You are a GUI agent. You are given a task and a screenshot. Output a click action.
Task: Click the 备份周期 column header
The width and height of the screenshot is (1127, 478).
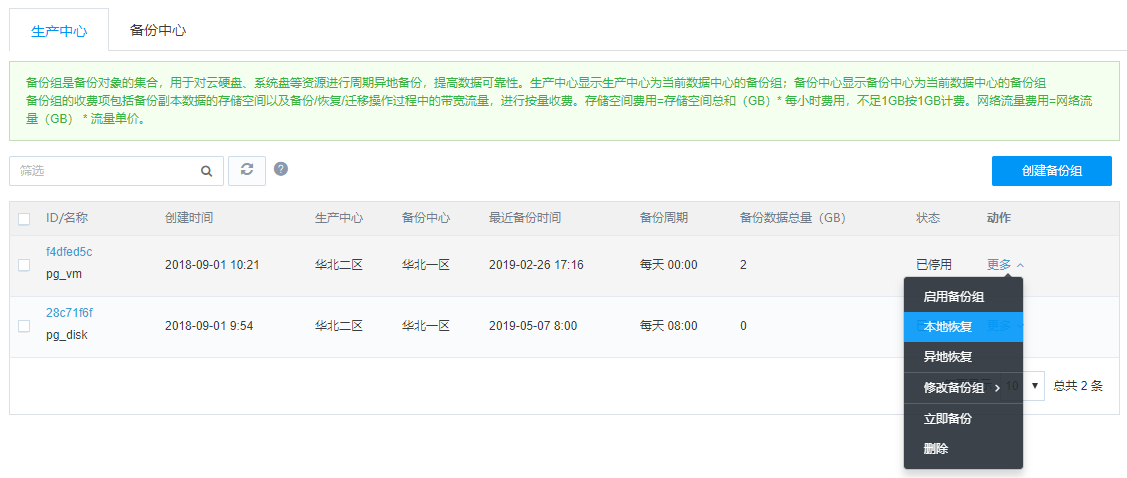tap(663, 218)
